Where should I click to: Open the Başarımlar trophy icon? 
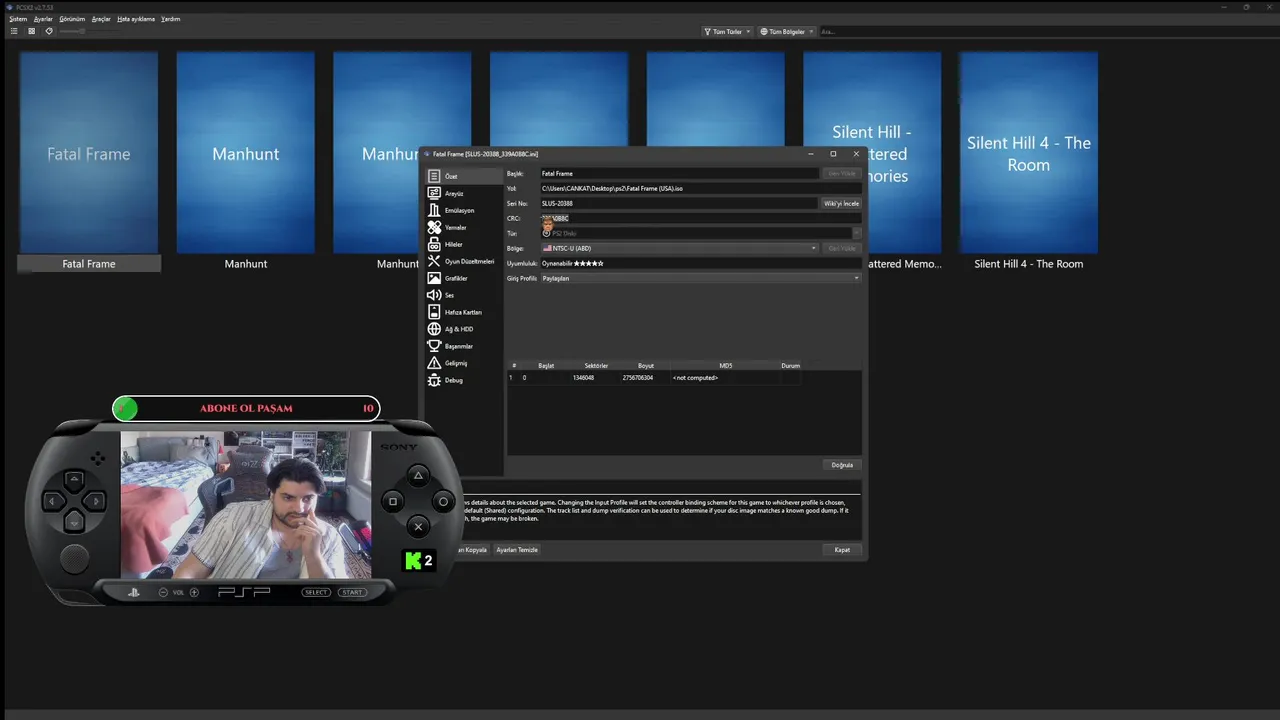tap(434, 346)
